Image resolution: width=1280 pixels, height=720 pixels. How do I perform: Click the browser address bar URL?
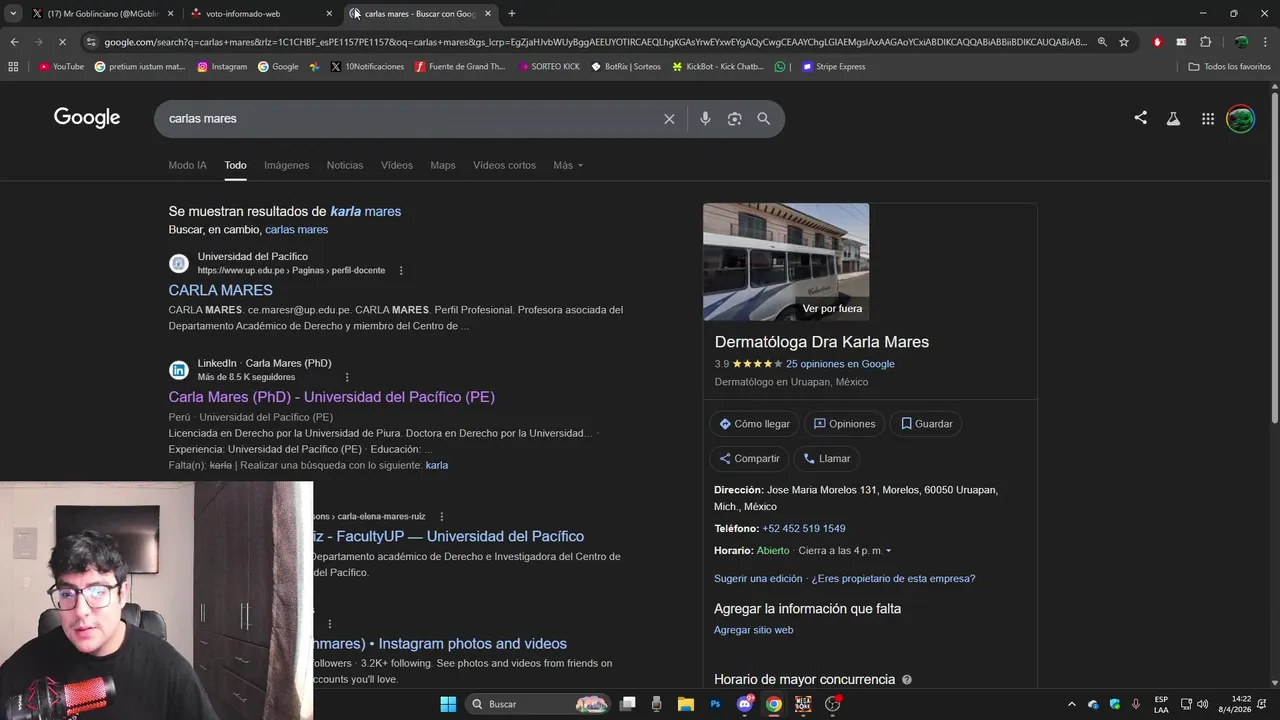pos(595,42)
